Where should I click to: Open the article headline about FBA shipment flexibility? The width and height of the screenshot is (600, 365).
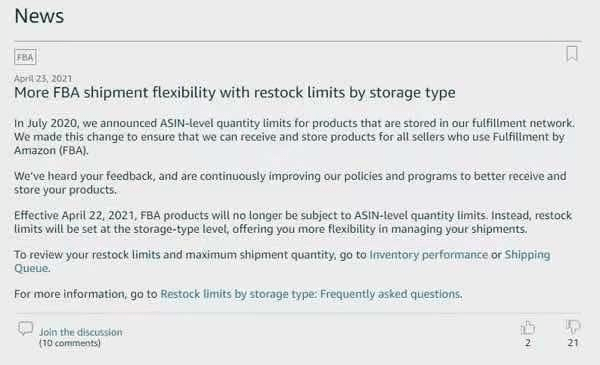(235, 93)
